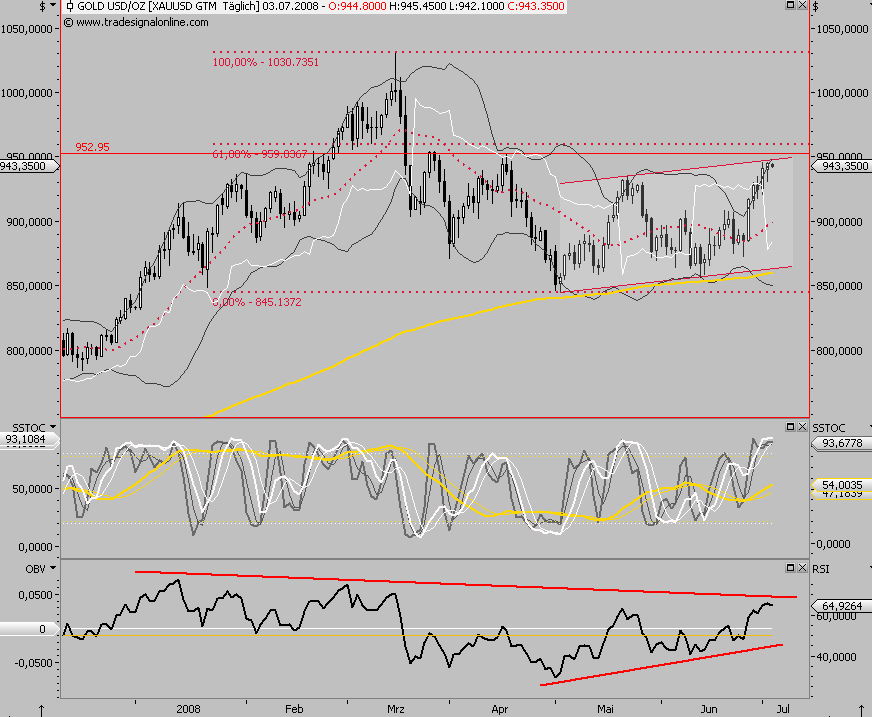This screenshot has height=717, width=872.
Task: Close the OBV/RSI indicator pane
Action: (802, 567)
